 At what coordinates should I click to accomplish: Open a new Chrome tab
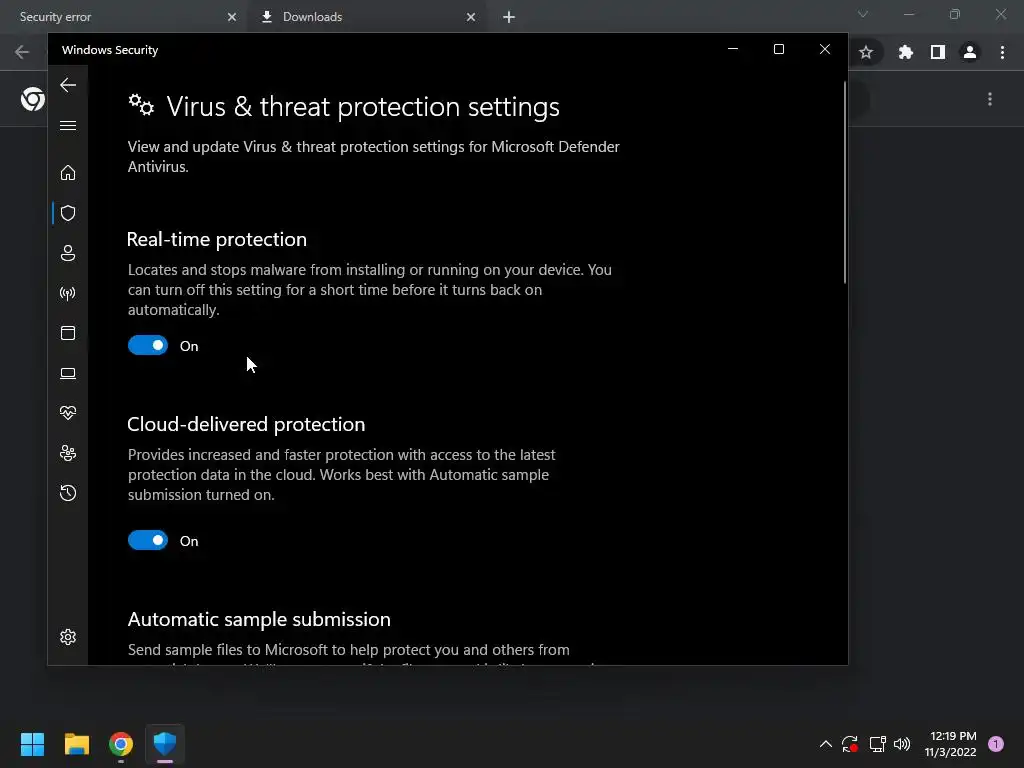[x=509, y=17]
